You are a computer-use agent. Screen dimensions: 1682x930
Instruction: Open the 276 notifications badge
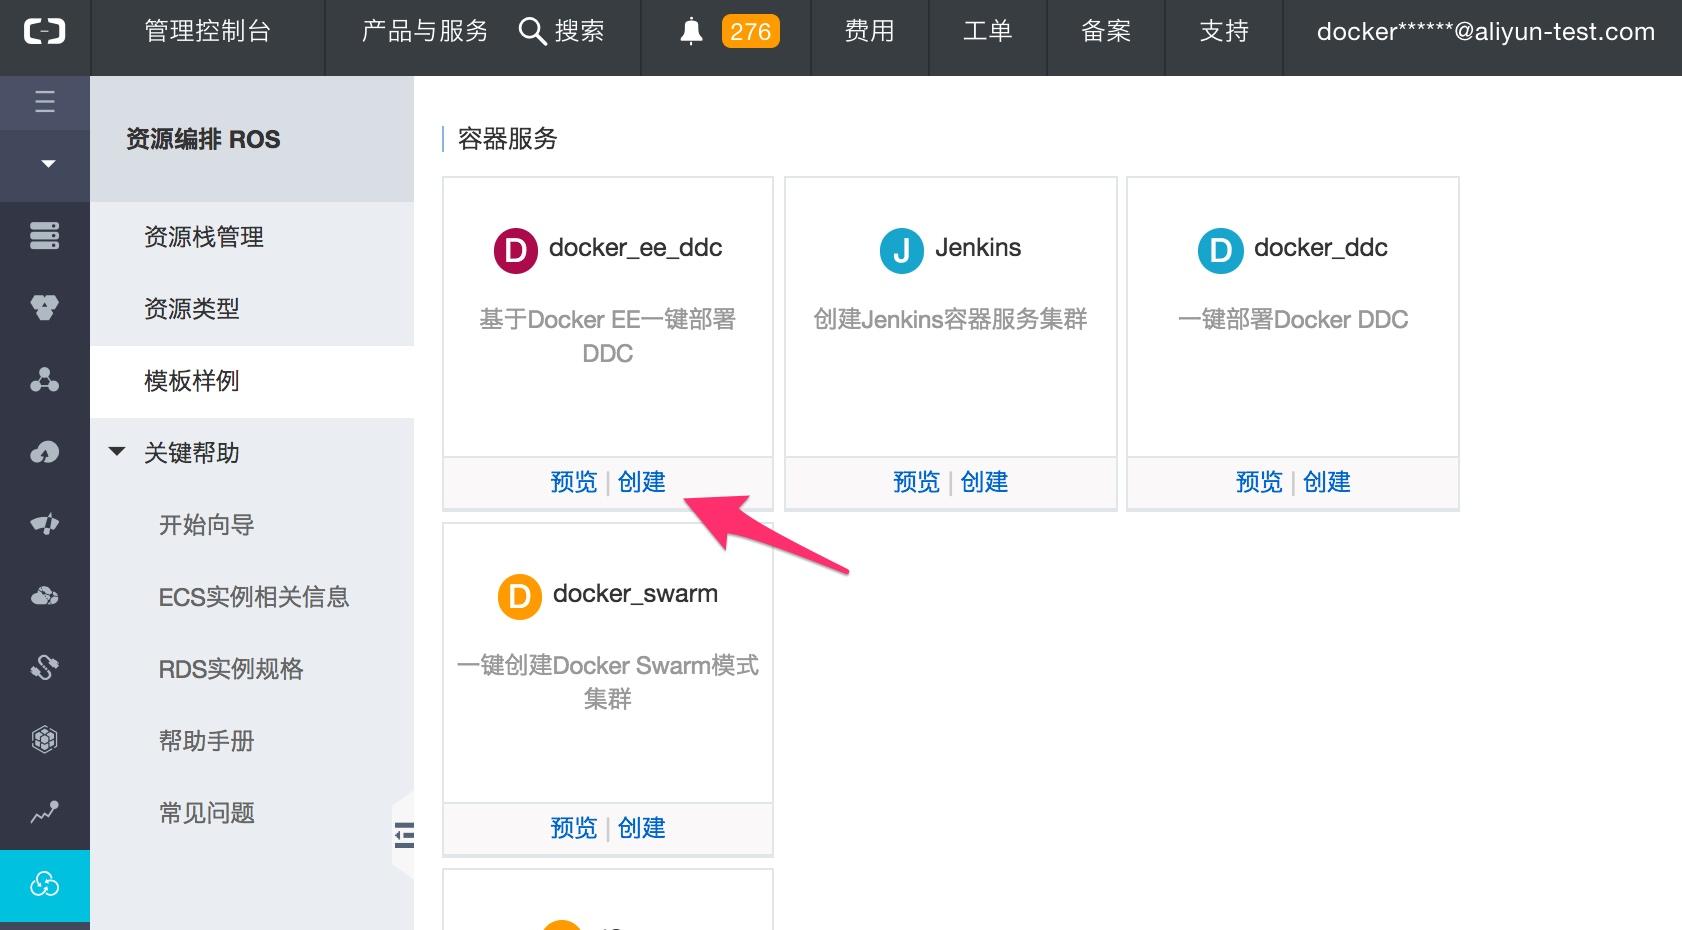pyautogui.click(x=750, y=32)
